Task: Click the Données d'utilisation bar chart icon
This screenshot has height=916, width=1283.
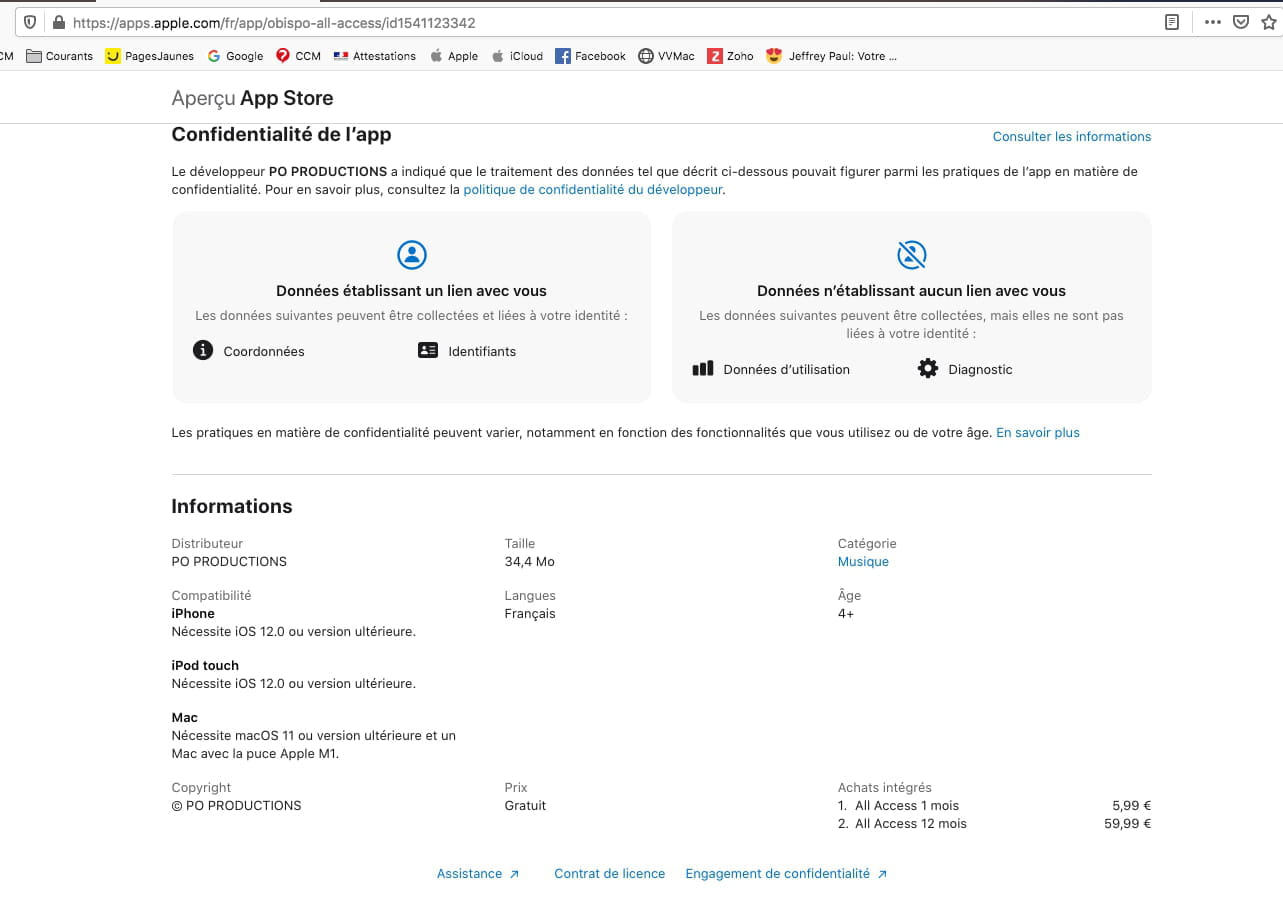Action: 703,369
